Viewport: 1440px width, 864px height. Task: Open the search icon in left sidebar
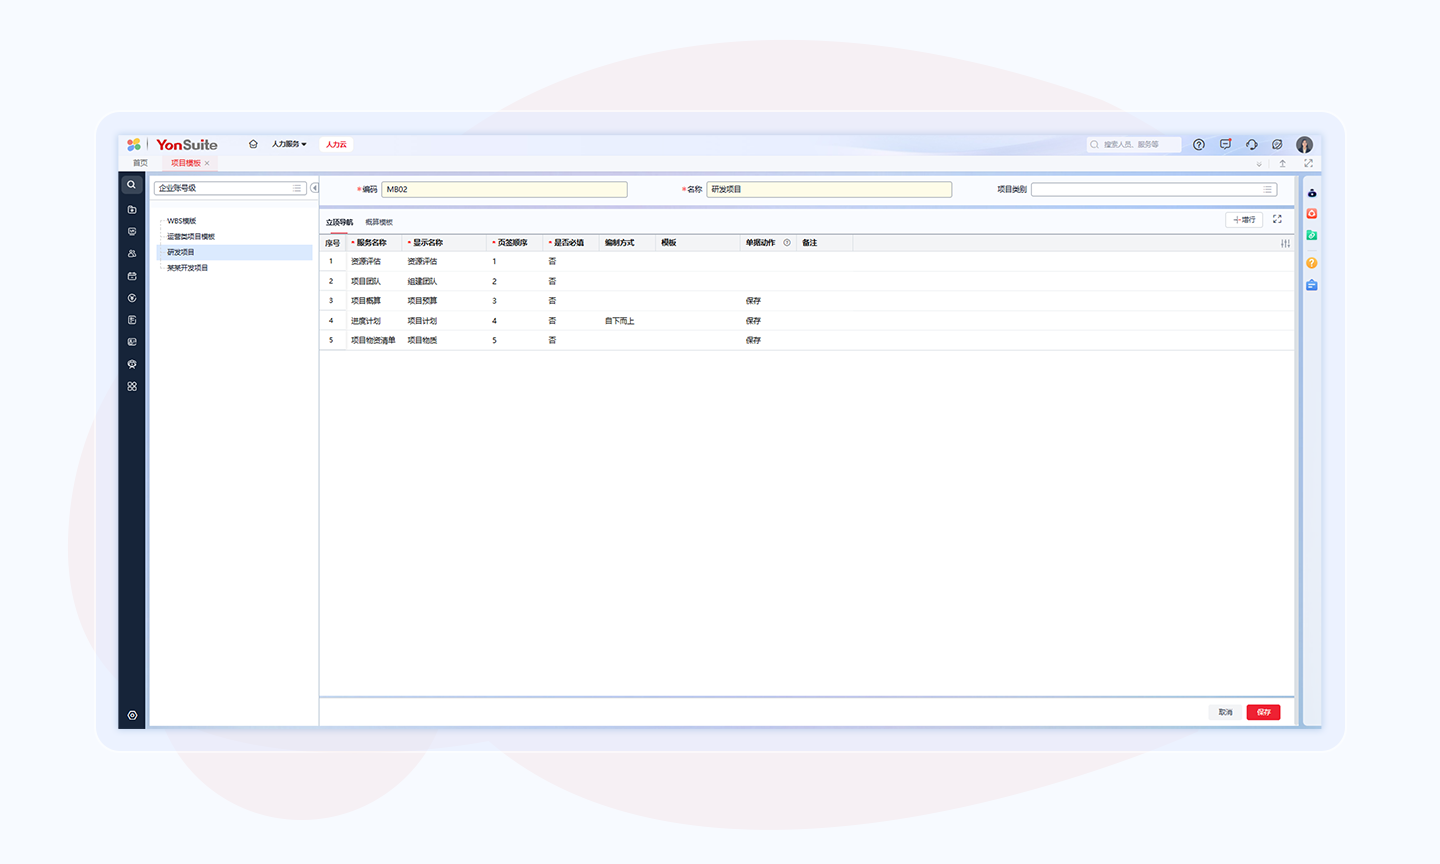pyautogui.click(x=131, y=185)
